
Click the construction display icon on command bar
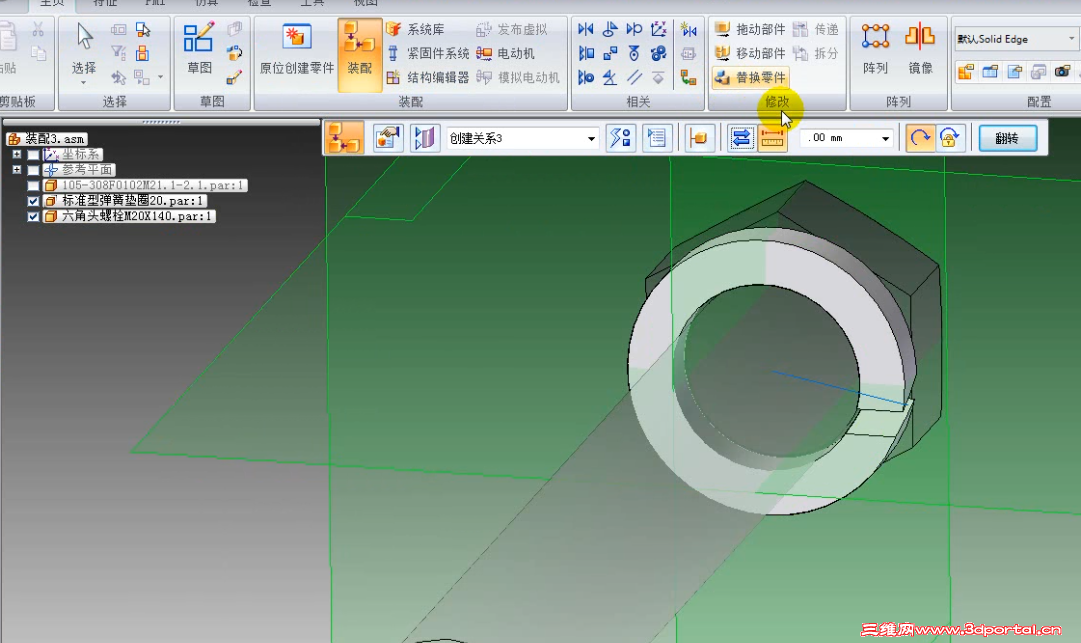click(x=425, y=138)
